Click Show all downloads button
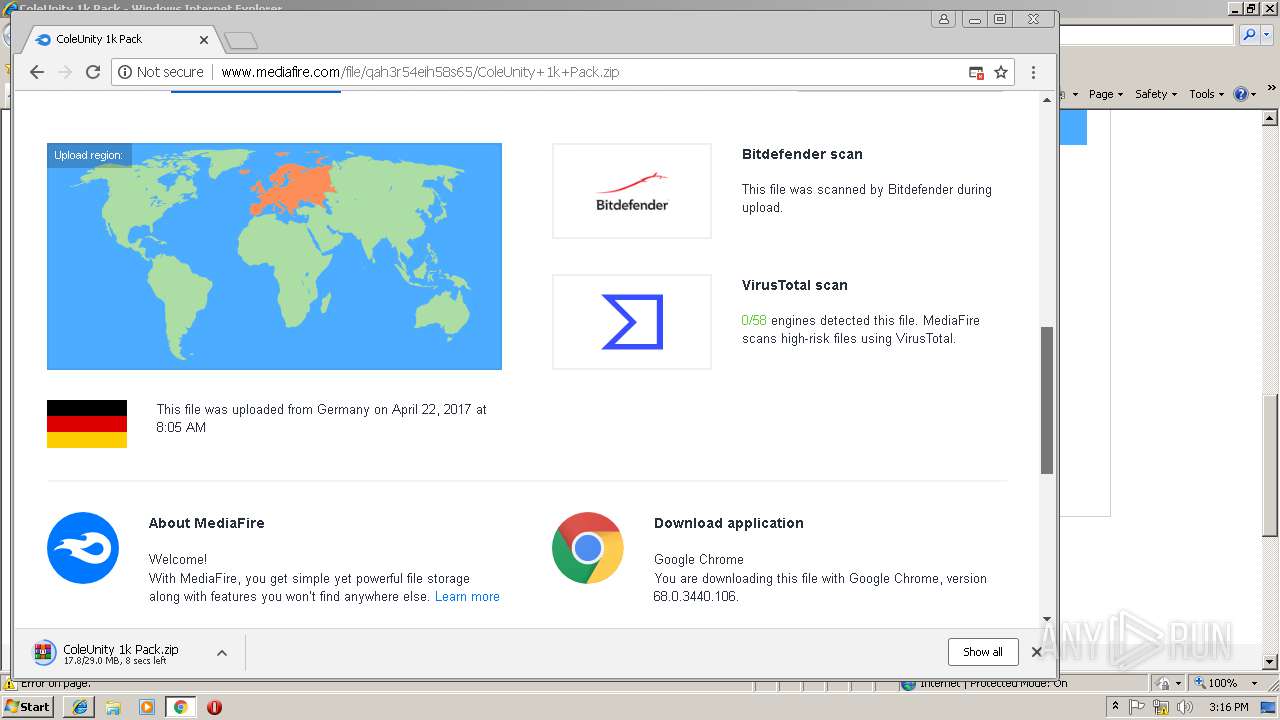This screenshot has width=1280, height=720. [x=983, y=652]
